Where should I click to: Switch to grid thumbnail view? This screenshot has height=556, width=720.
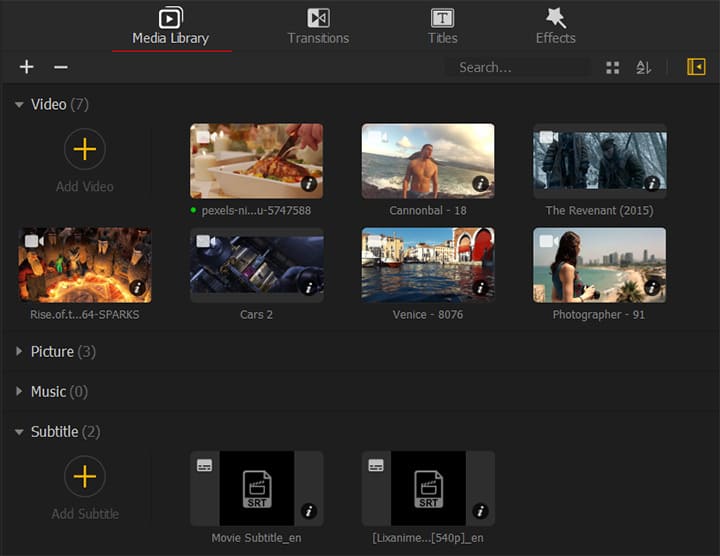point(612,67)
